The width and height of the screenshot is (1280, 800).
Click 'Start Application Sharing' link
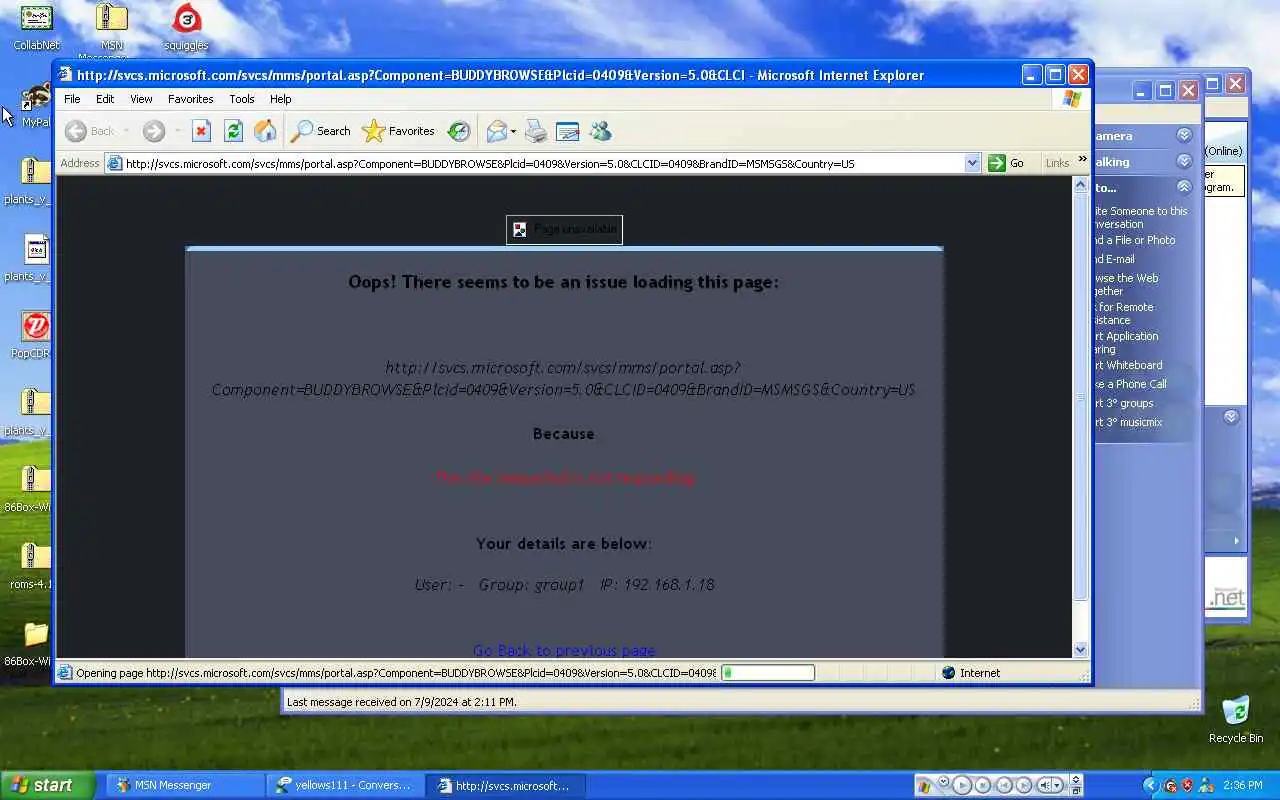point(1127,342)
